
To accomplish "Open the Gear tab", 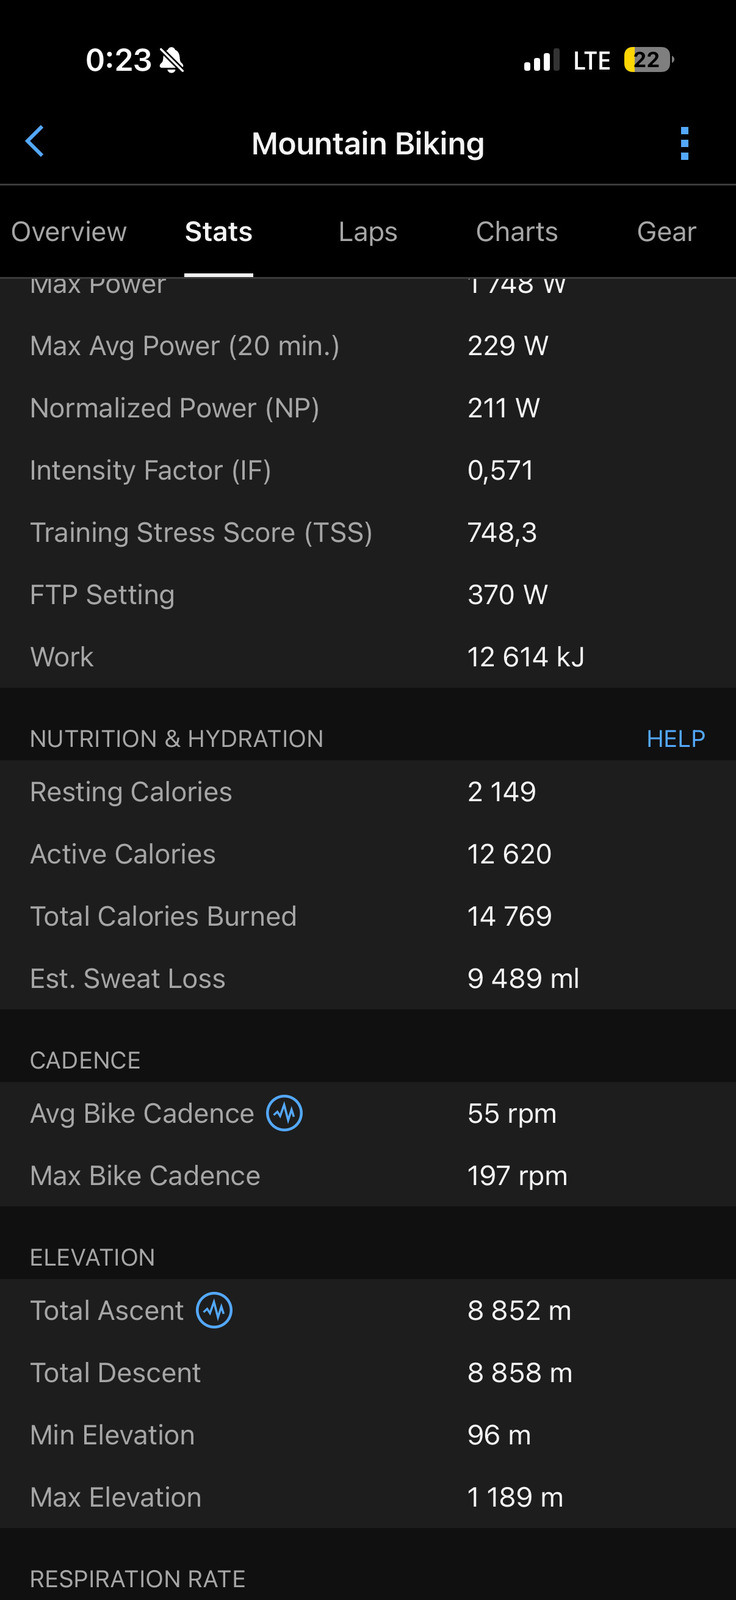I will [x=666, y=232].
